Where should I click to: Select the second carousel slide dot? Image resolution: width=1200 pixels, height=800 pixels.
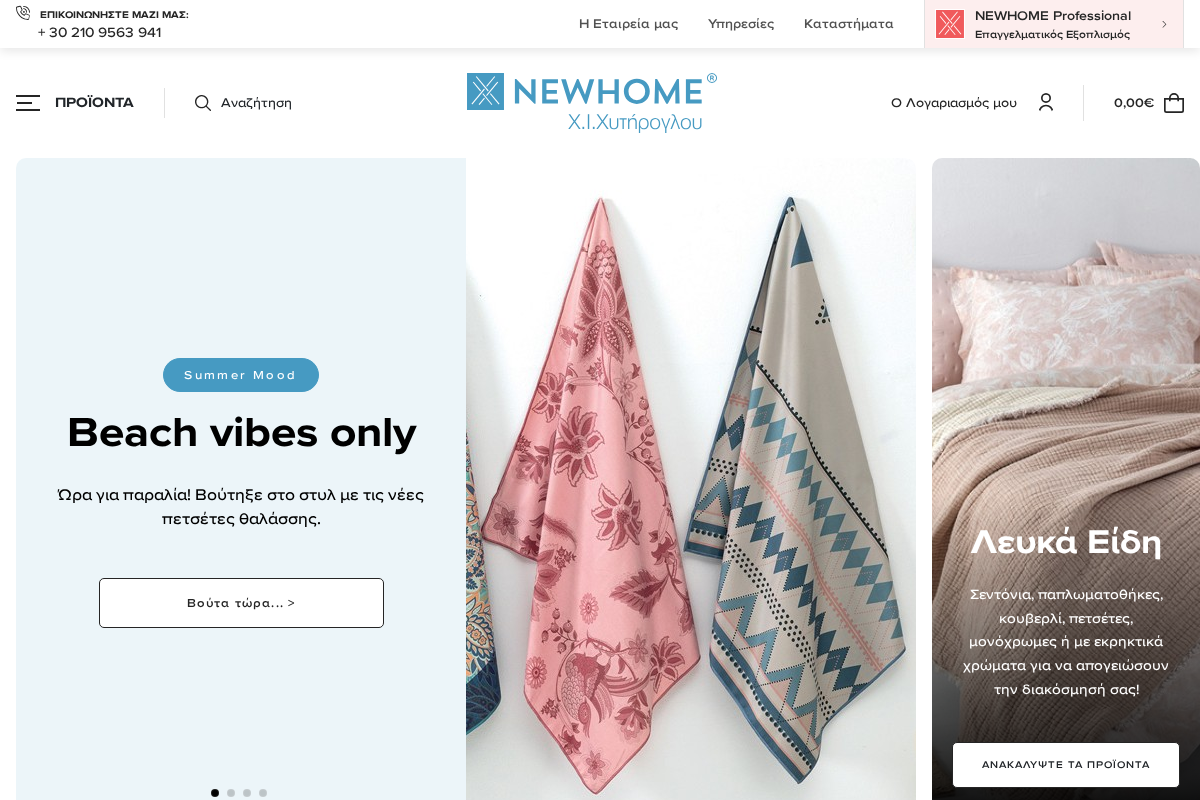coord(231,793)
